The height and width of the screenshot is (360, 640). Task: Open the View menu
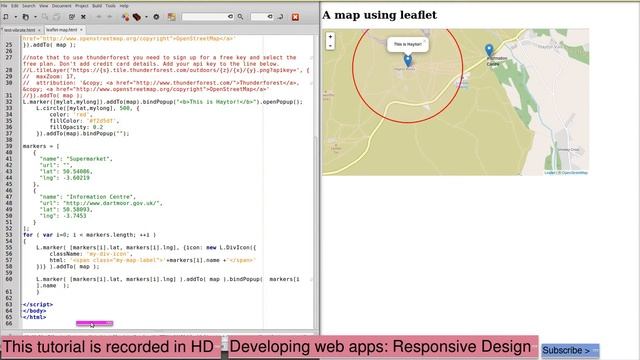pos(43,6)
